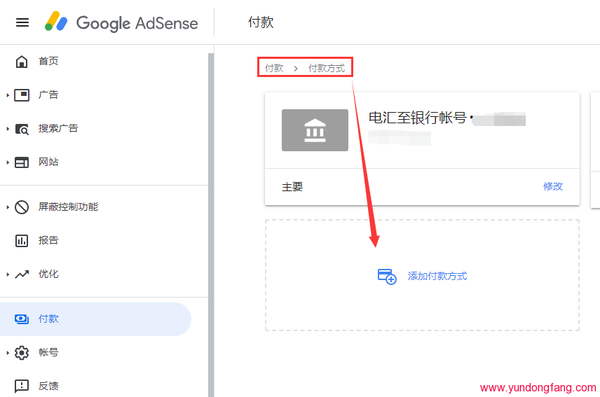Image resolution: width=600 pixels, height=397 pixels.
Task: Open the 屏蔽控制功能 menu item
Action: (68, 207)
